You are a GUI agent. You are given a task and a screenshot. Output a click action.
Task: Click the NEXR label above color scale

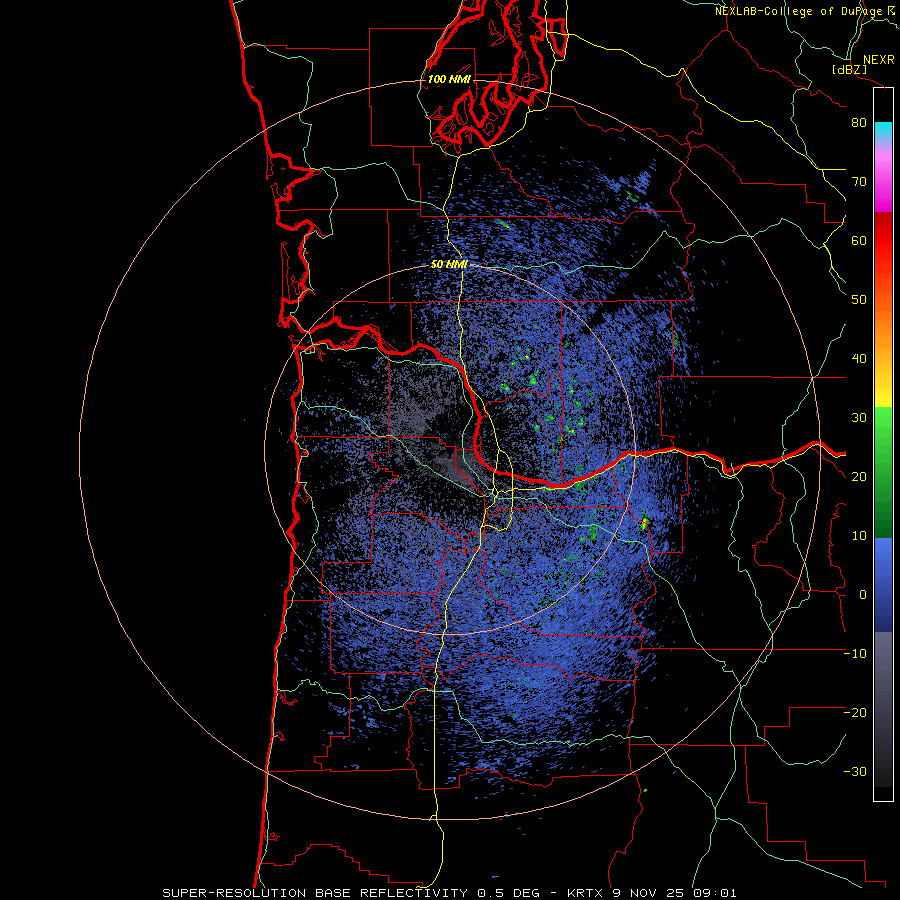pyautogui.click(x=878, y=60)
